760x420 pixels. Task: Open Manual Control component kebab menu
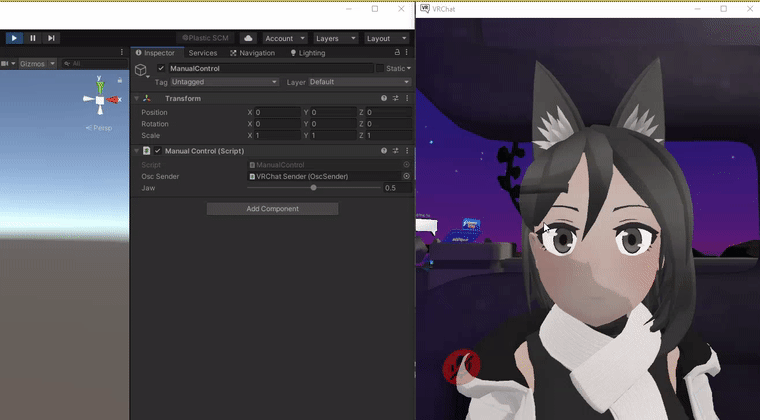pos(407,151)
